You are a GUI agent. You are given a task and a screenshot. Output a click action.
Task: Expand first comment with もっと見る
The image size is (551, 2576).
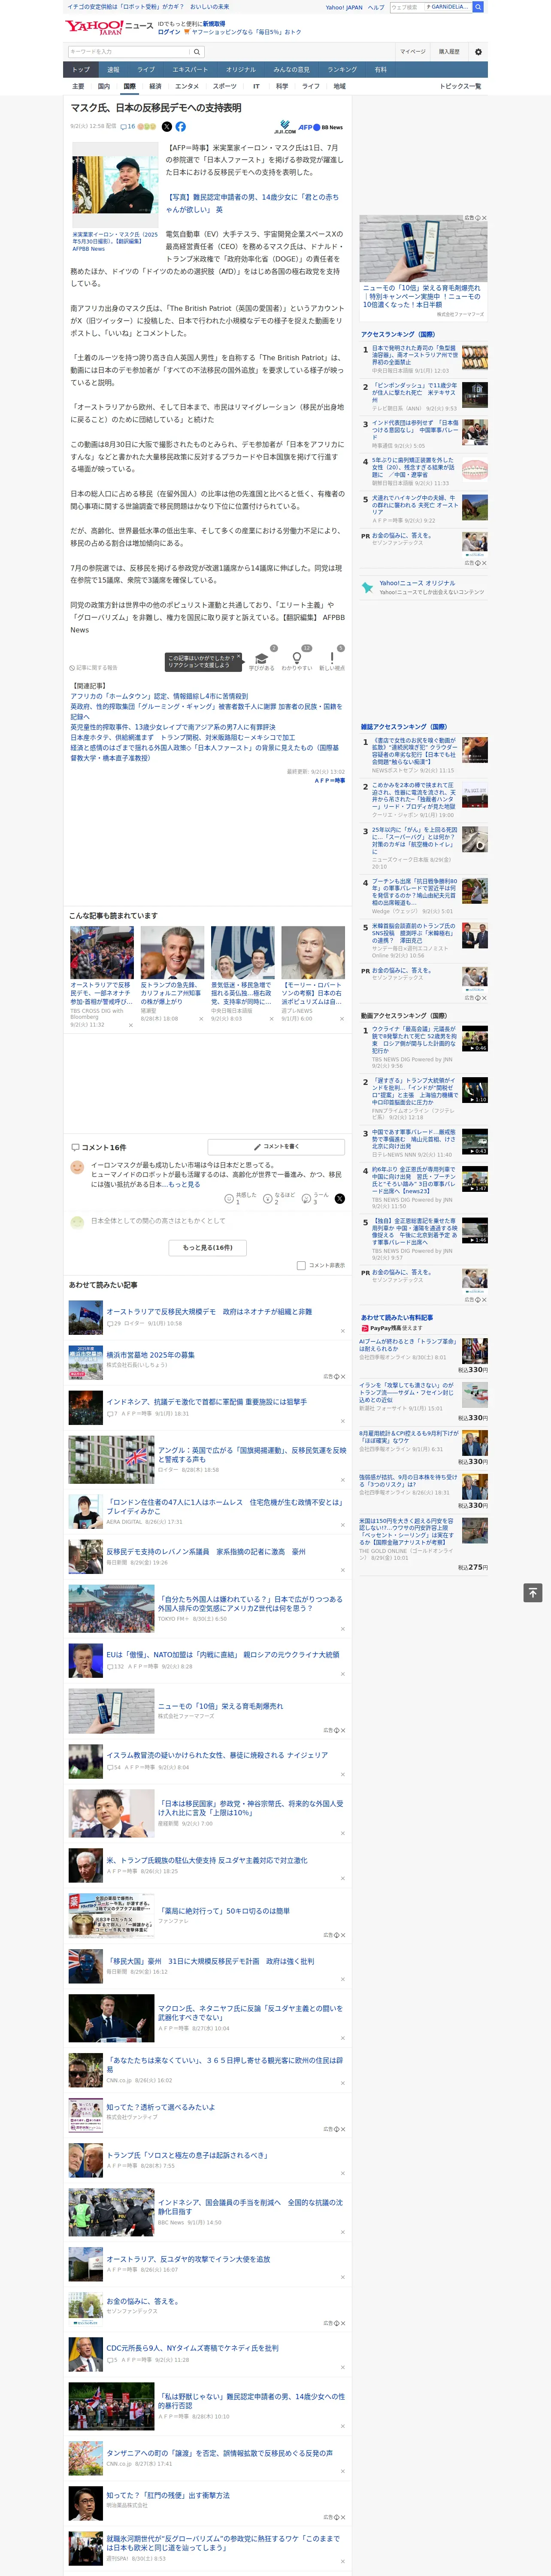click(184, 1184)
